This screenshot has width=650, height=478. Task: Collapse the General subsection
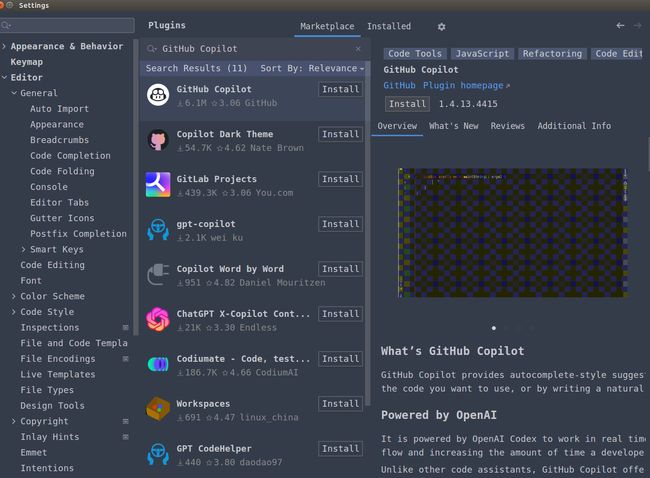[x=14, y=93]
